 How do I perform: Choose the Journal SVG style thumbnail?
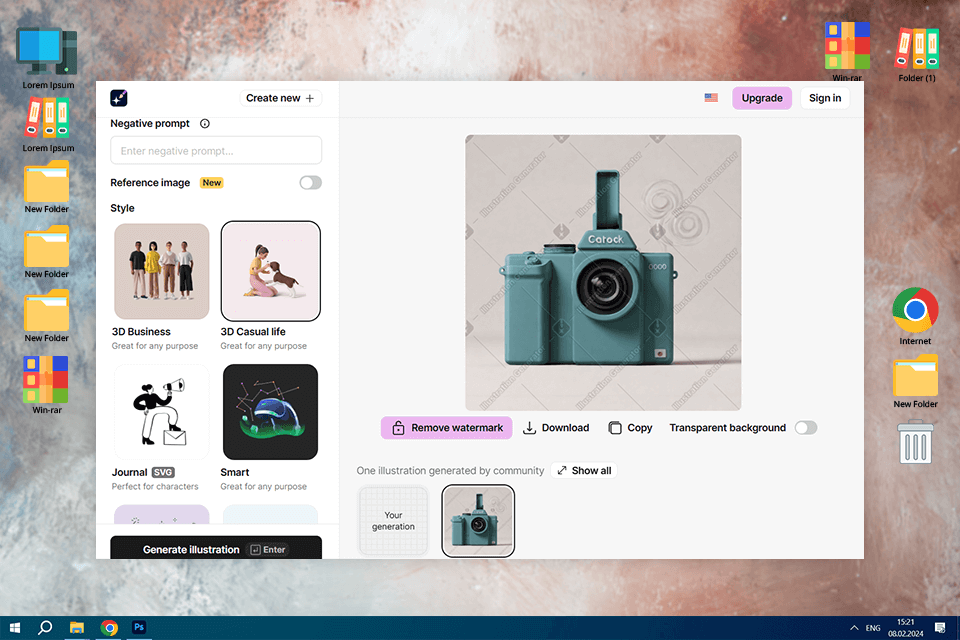coord(162,412)
